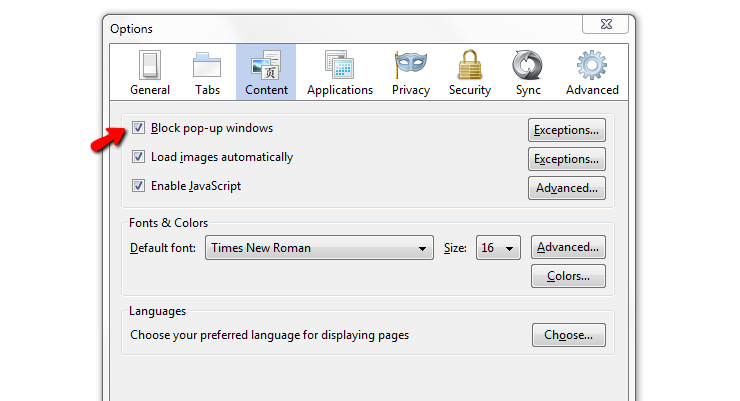This screenshot has width=740, height=401.
Task: Open Advanced JavaScript settings button
Action: click(567, 188)
